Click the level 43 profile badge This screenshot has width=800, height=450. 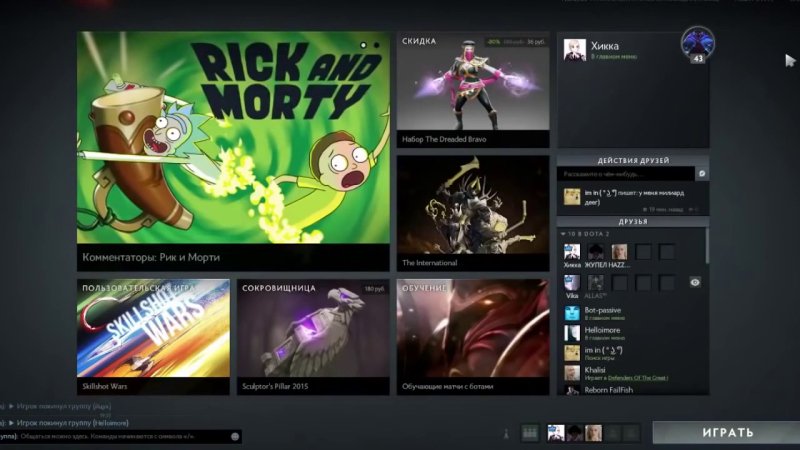(697, 45)
